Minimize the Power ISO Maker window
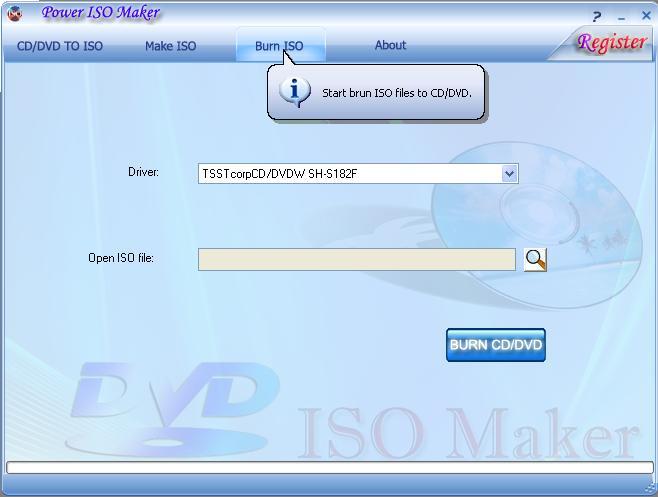The height and width of the screenshot is (497, 658). click(621, 18)
